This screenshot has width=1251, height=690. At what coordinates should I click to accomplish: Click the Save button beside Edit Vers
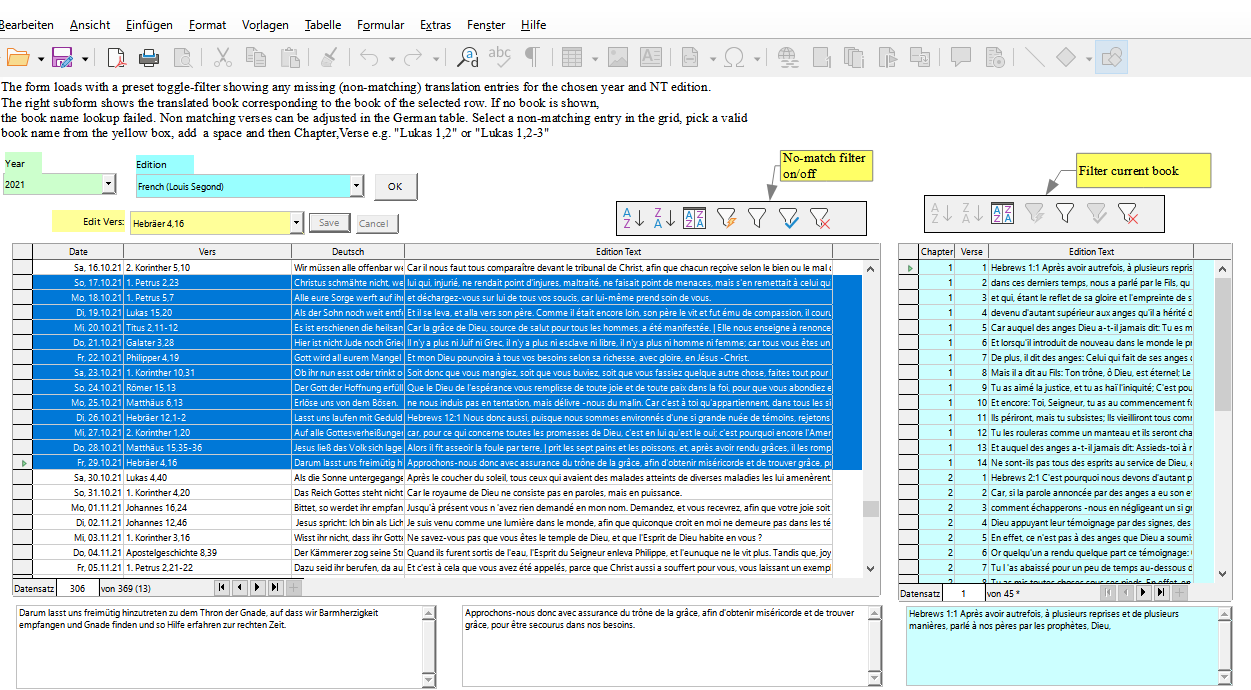click(327, 223)
